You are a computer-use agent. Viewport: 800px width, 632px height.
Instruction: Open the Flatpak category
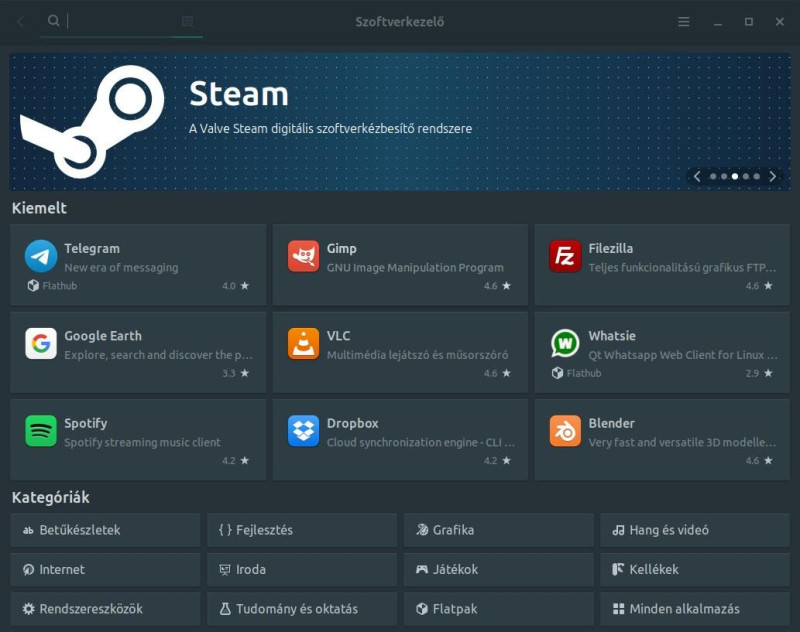click(498, 609)
